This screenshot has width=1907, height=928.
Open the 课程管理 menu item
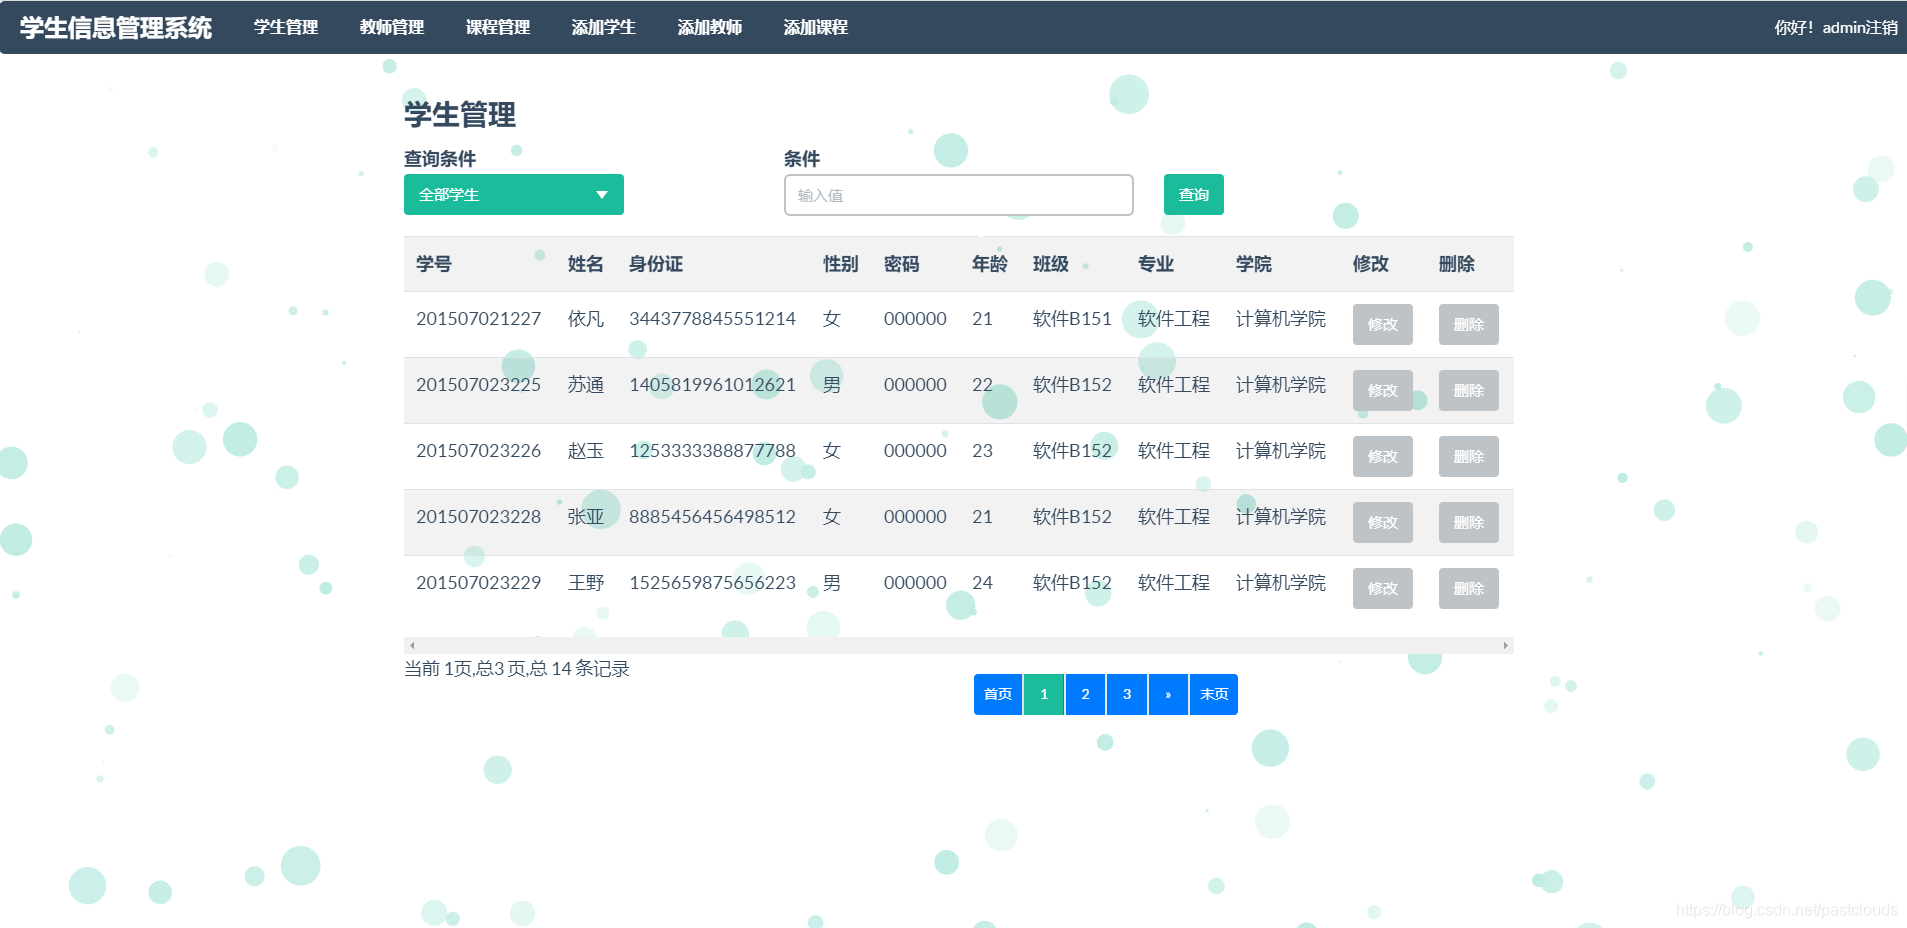pos(498,27)
